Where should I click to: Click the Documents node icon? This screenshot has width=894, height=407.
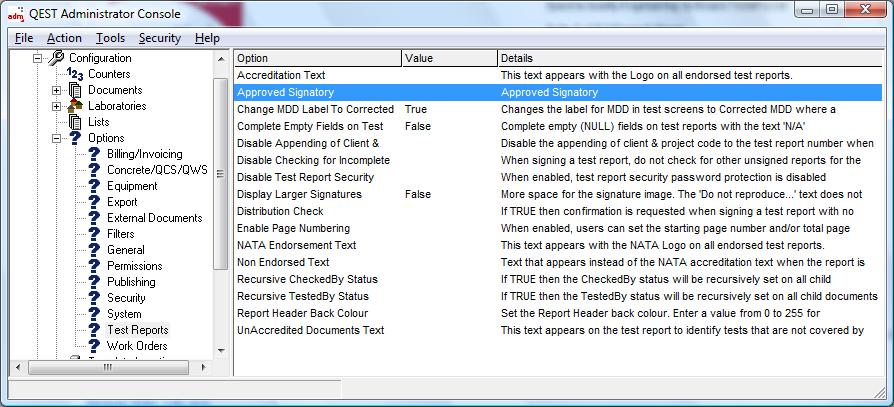click(x=75, y=90)
